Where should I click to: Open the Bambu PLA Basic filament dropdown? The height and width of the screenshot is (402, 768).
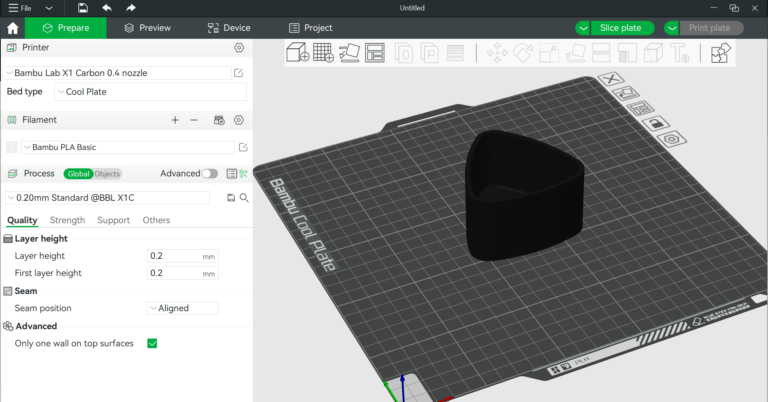pos(128,147)
